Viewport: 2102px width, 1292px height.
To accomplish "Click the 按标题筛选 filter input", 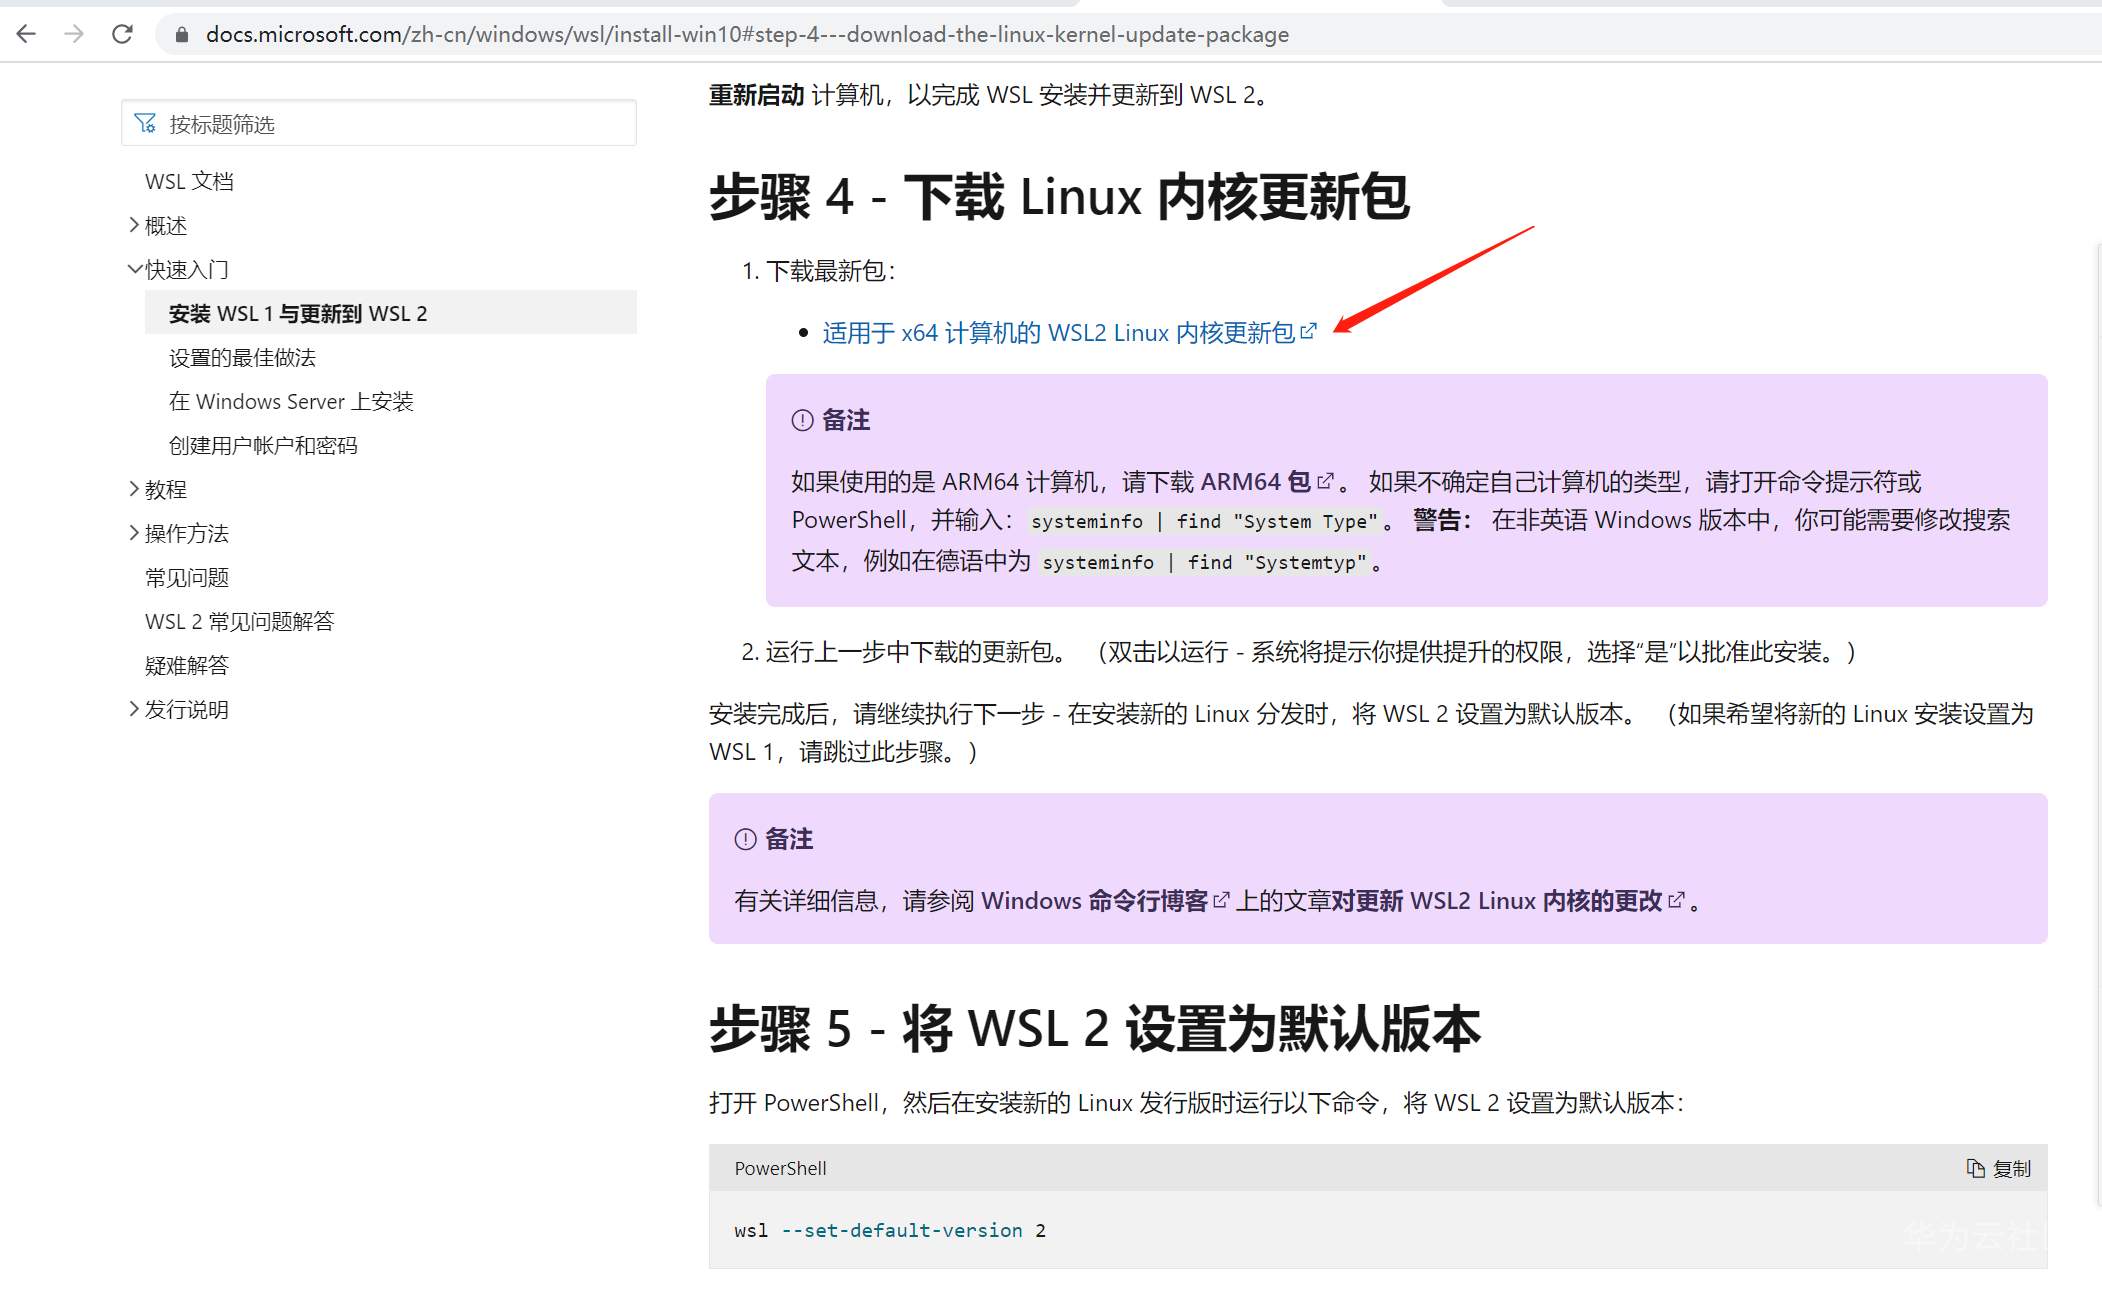I will [x=400, y=123].
